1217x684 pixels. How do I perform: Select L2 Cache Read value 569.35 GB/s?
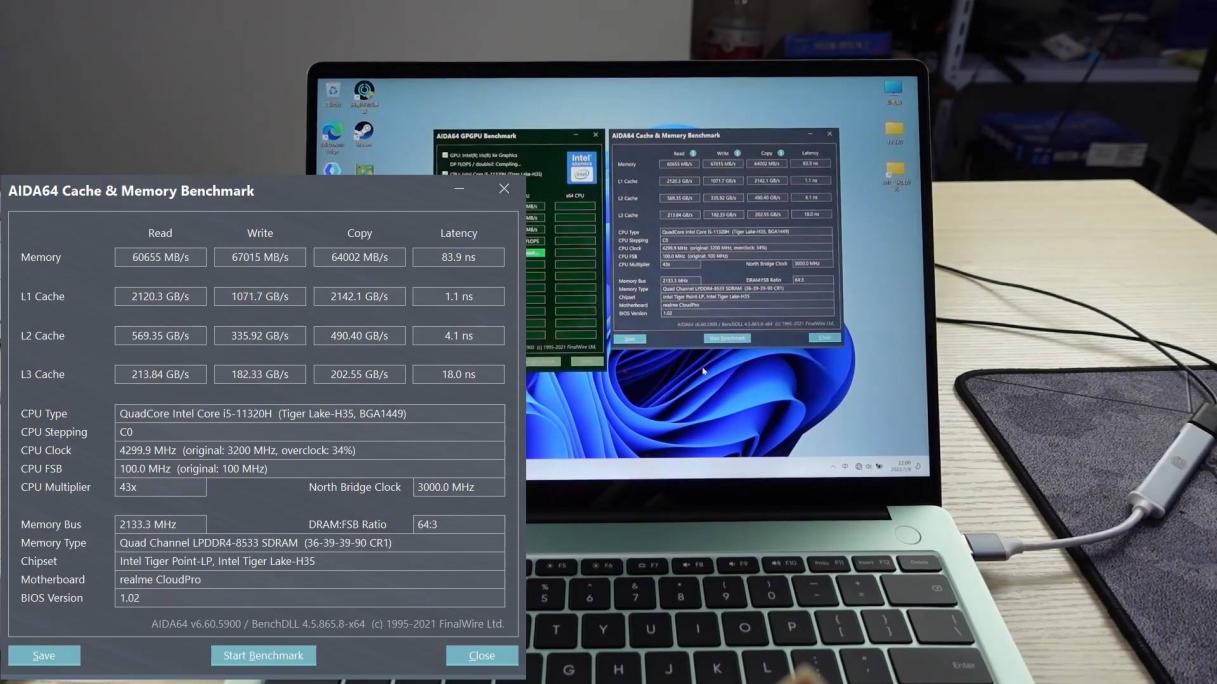click(x=160, y=335)
